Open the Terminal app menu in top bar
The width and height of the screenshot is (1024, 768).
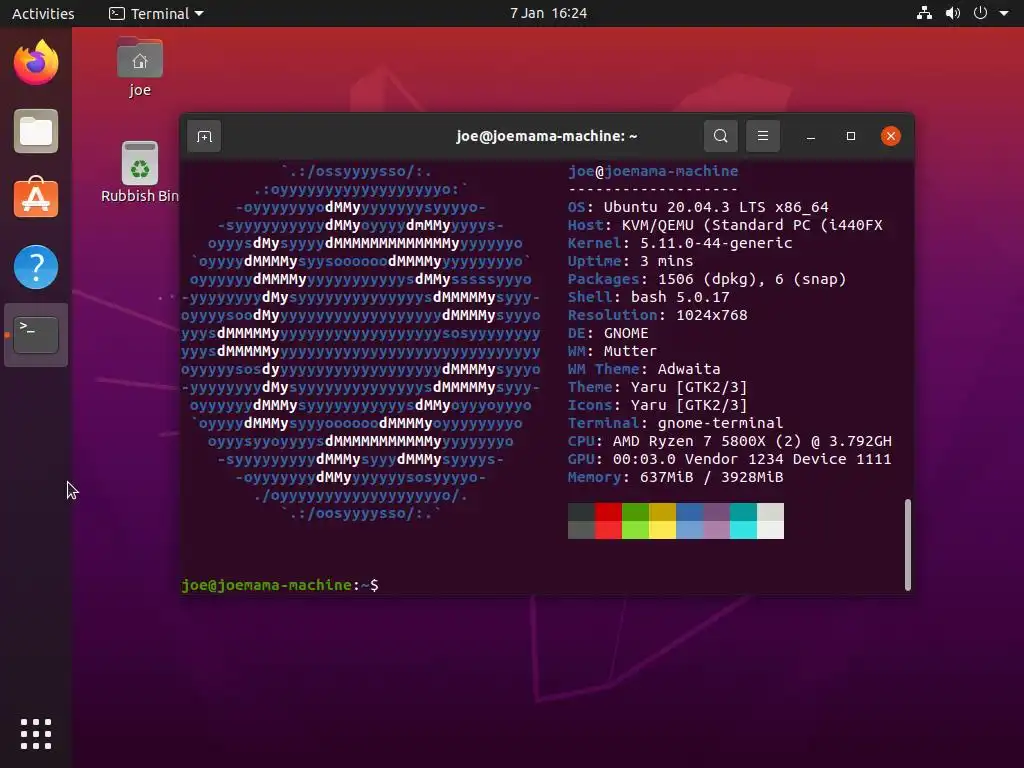coord(156,13)
